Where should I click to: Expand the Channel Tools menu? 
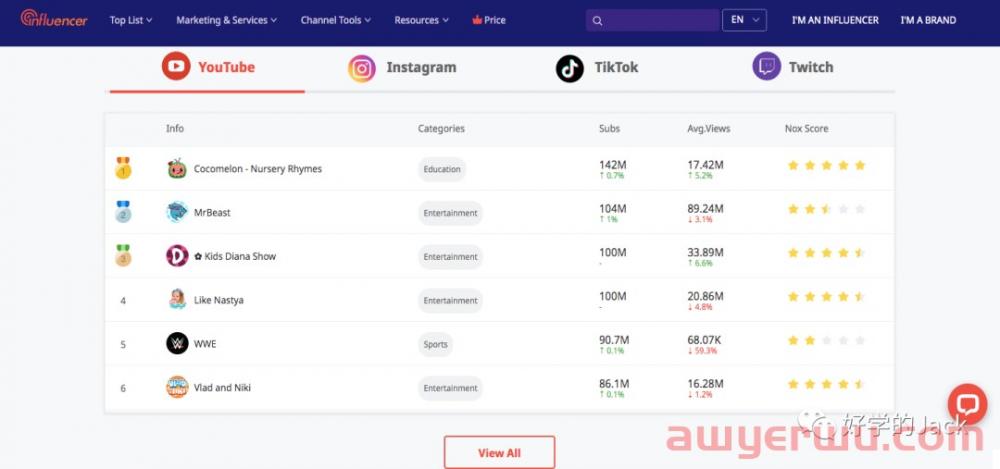point(335,20)
